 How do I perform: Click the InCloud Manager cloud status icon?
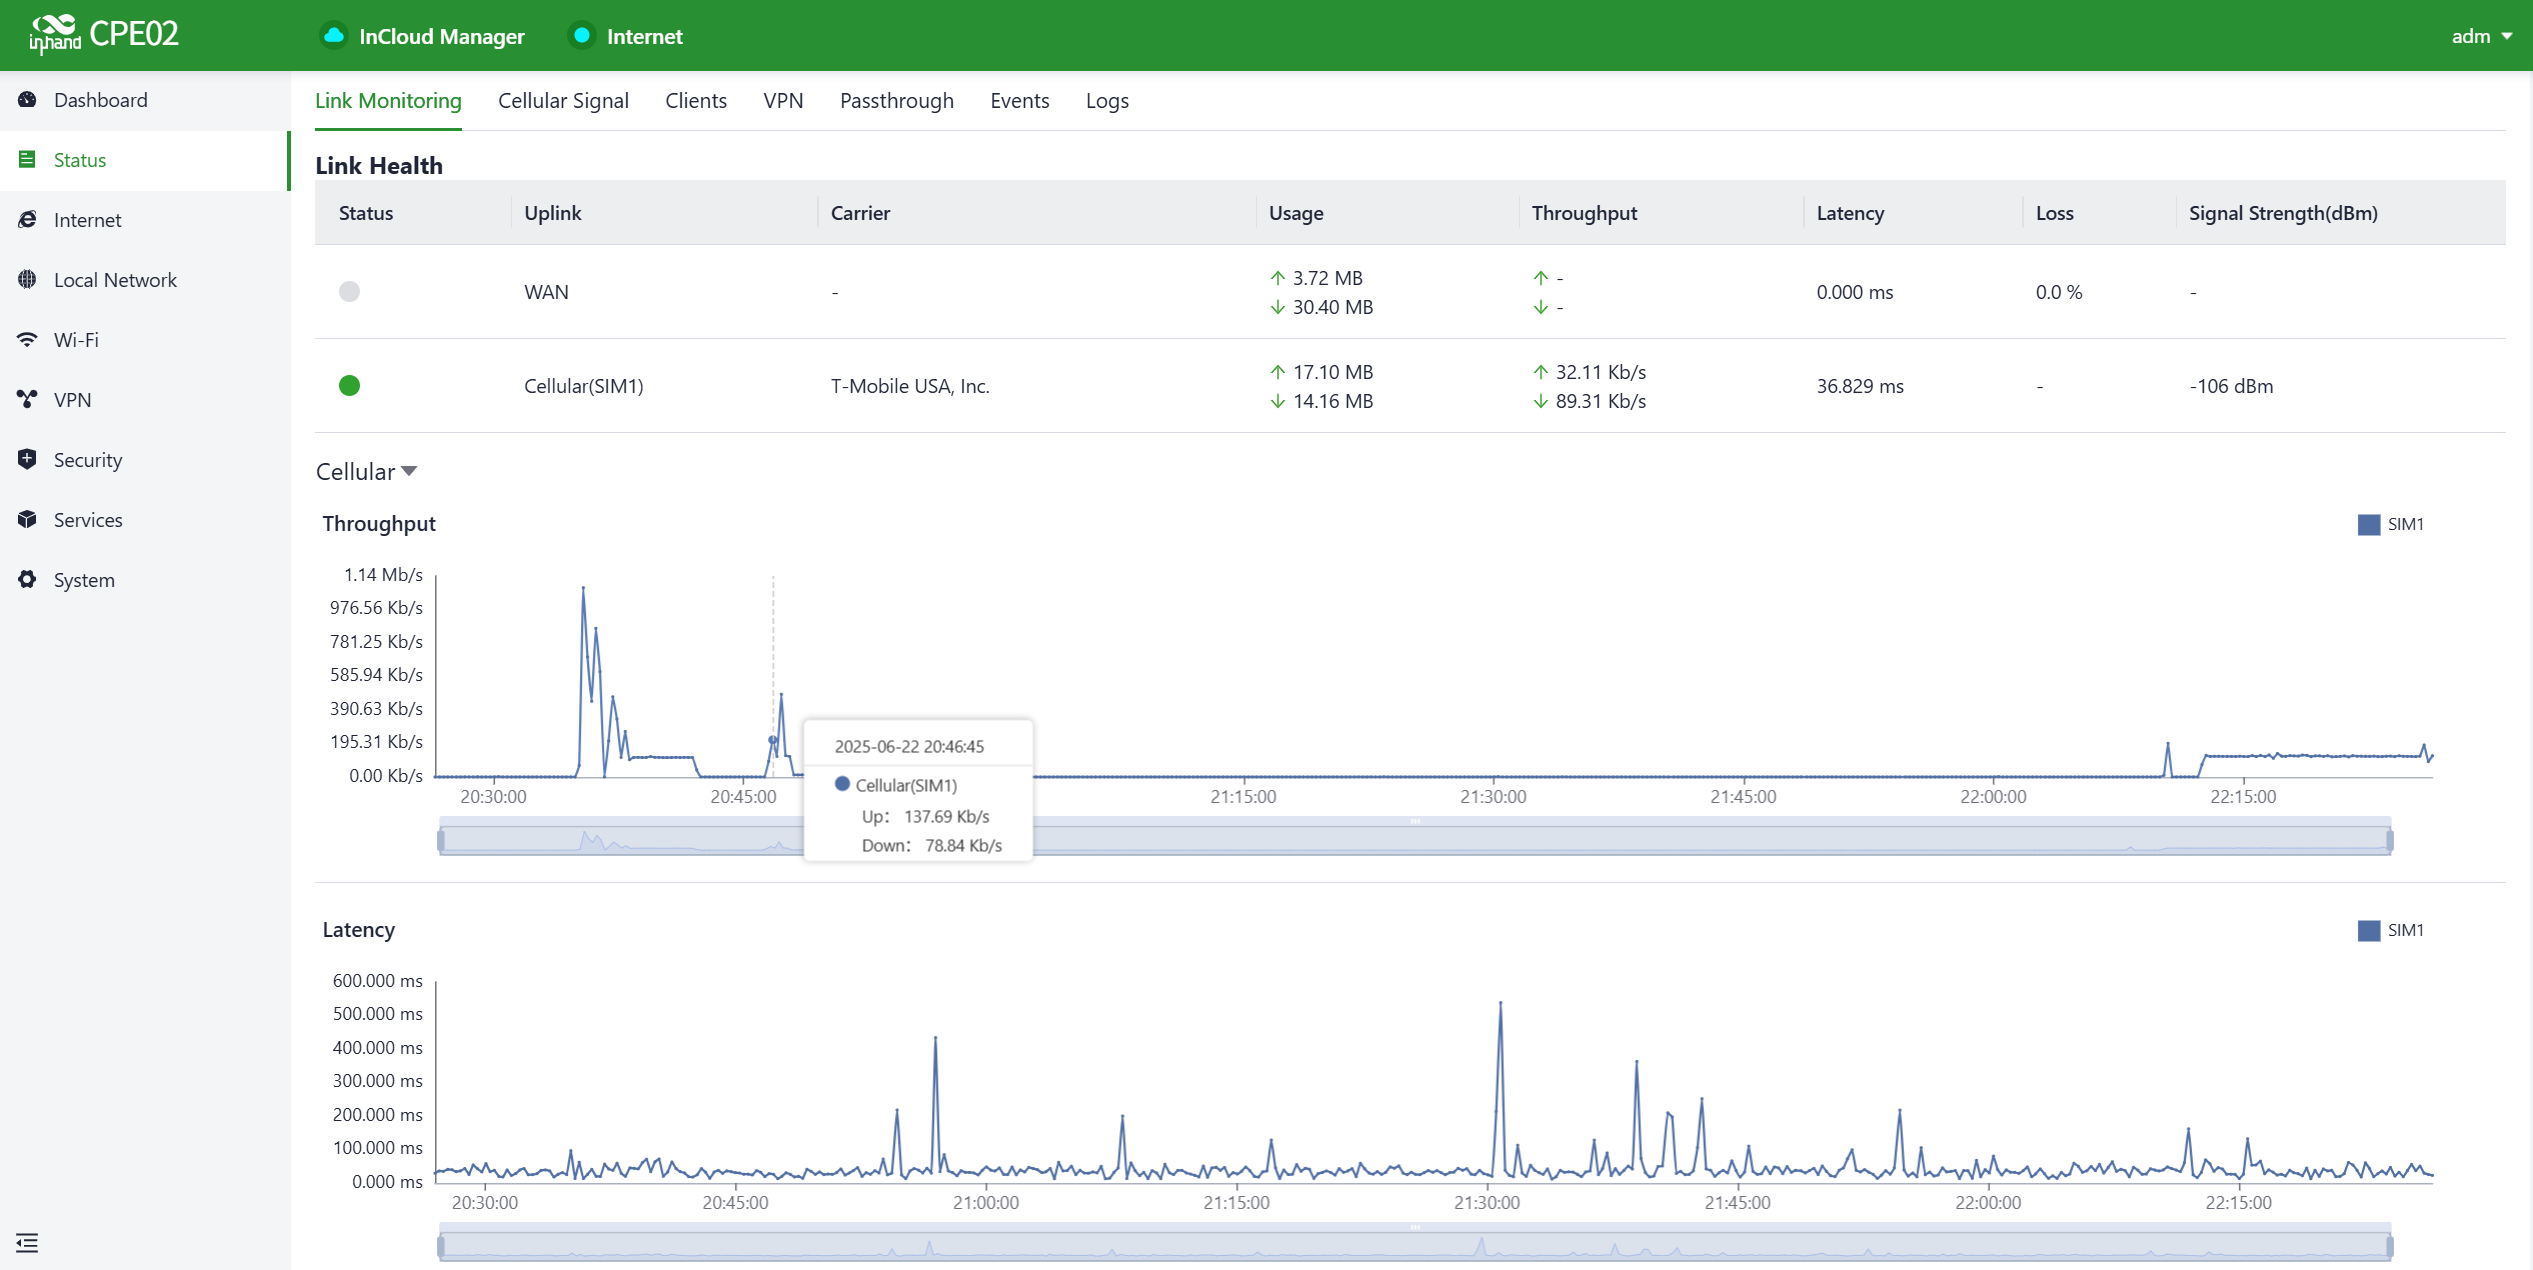tap(334, 36)
